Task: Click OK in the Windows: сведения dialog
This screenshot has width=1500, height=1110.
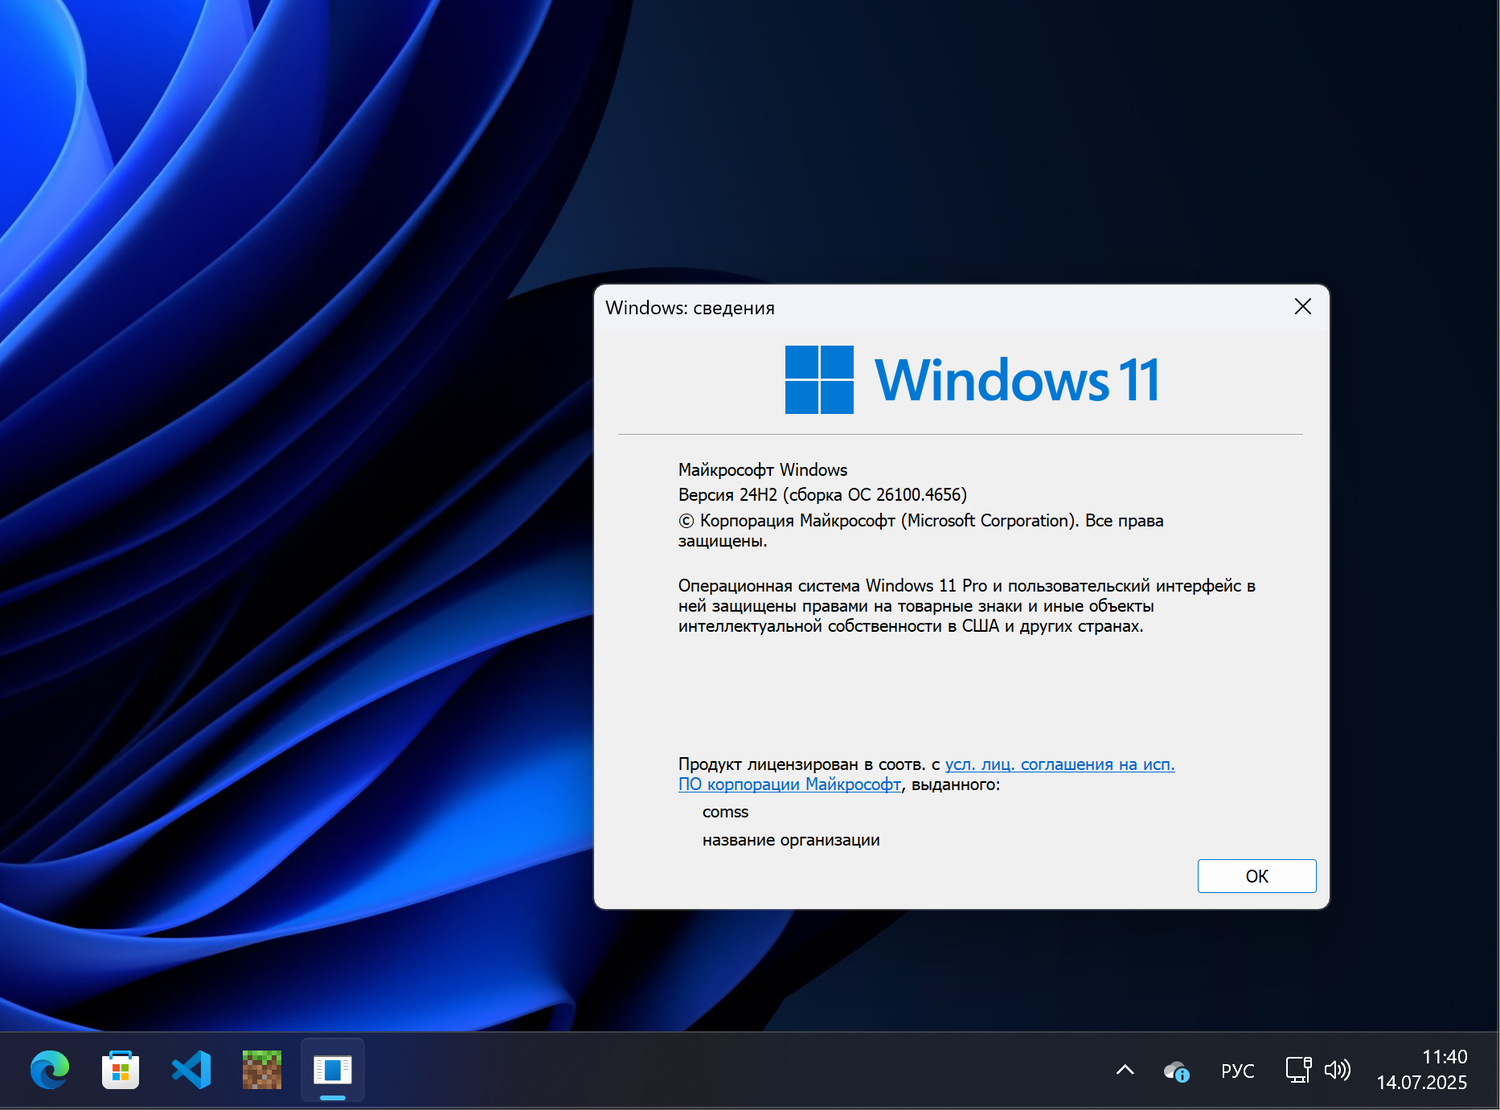Action: [x=1257, y=876]
